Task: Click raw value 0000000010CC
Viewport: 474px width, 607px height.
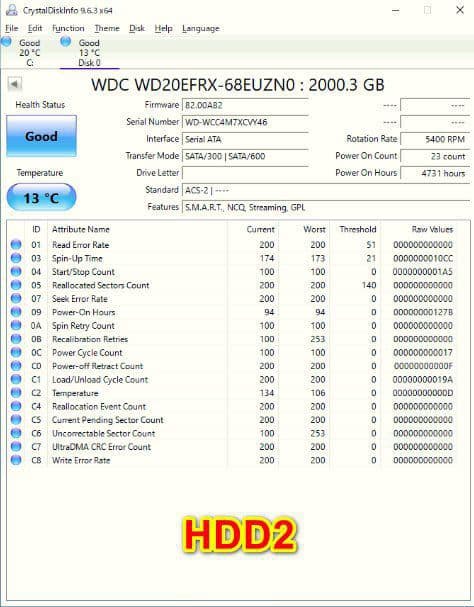Action: [x=423, y=258]
